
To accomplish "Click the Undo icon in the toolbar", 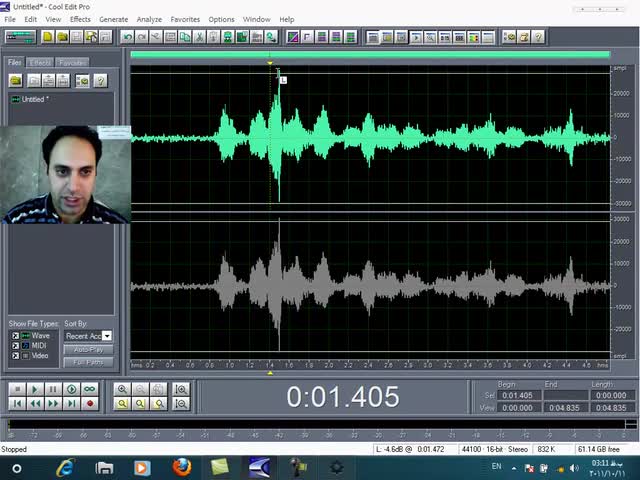I will click(x=127, y=37).
